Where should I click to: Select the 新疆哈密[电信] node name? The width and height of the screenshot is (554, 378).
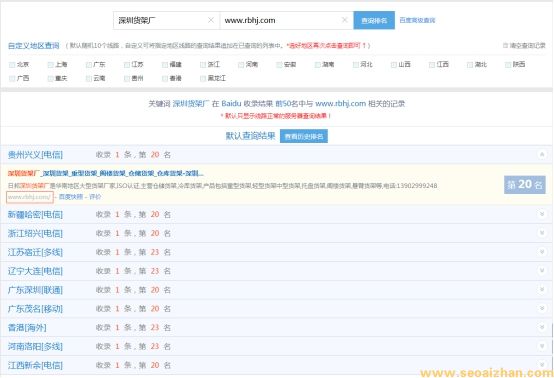click(35, 214)
